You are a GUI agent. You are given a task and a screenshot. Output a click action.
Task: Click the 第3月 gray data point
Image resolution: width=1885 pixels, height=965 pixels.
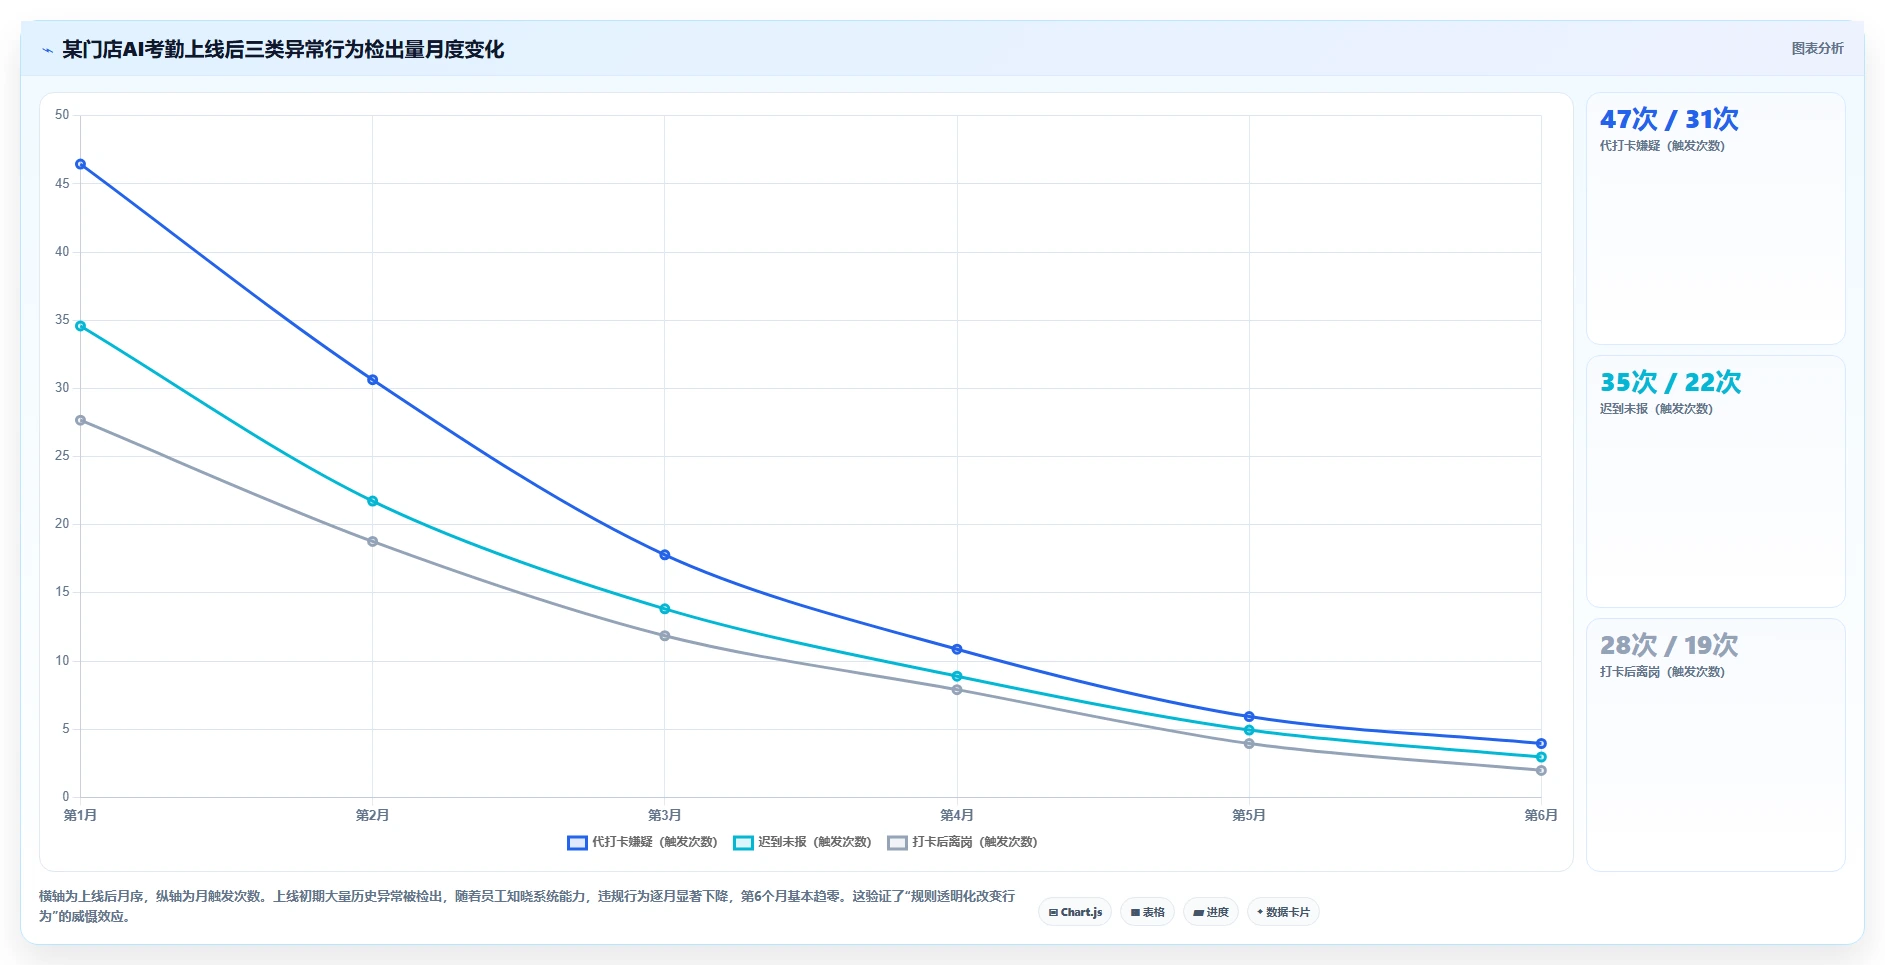click(664, 636)
